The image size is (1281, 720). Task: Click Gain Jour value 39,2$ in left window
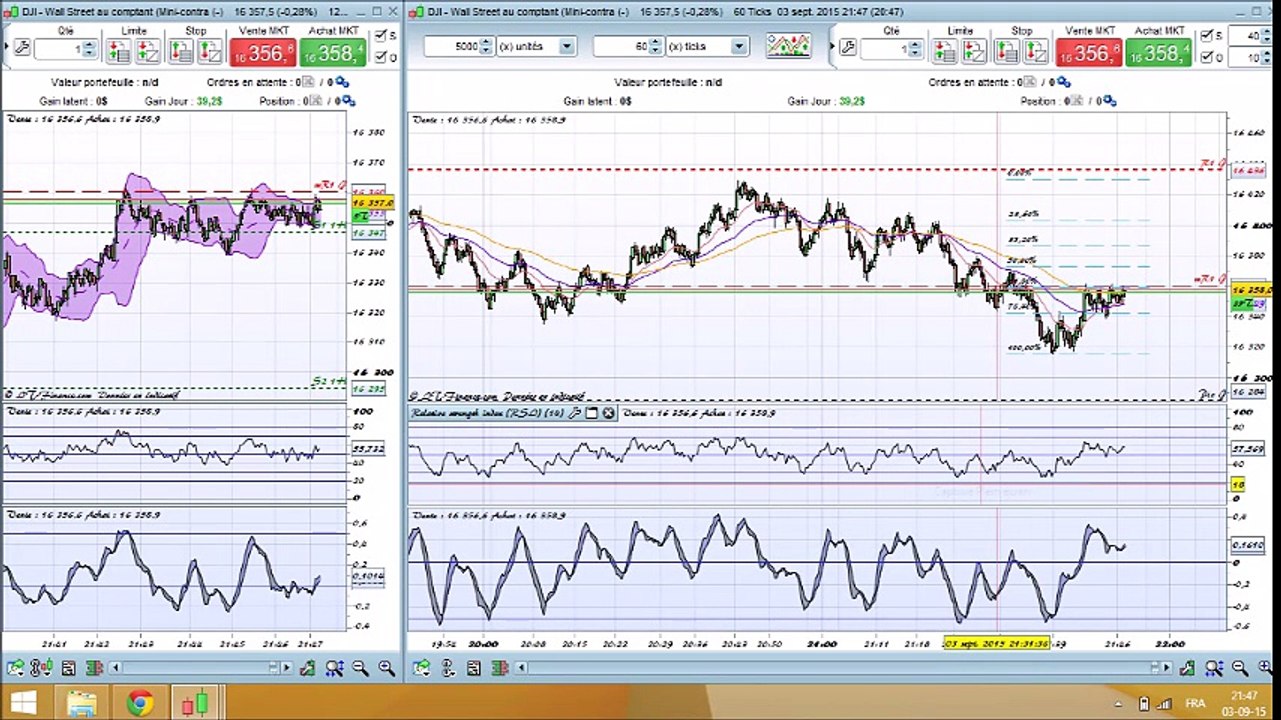(x=209, y=101)
